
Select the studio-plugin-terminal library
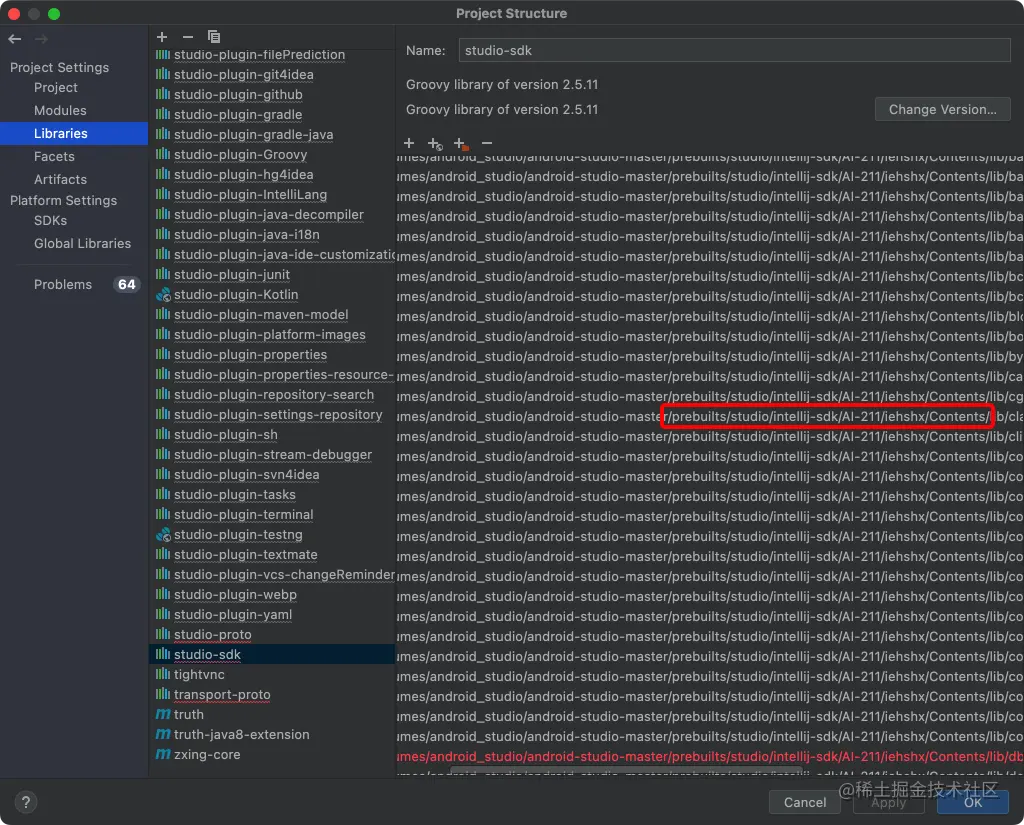click(x=243, y=514)
